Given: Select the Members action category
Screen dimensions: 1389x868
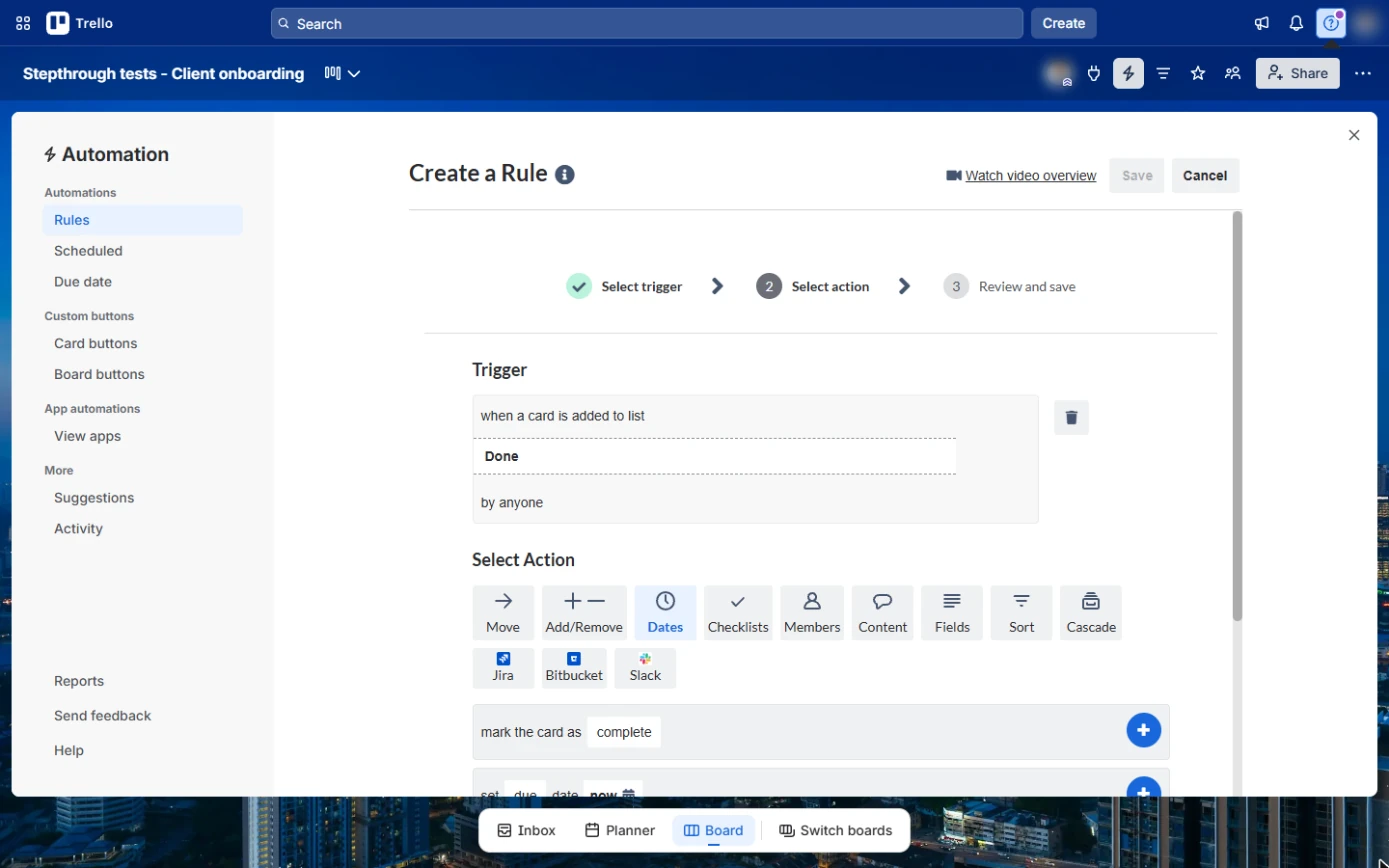Looking at the screenshot, I should [x=812, y=613].
